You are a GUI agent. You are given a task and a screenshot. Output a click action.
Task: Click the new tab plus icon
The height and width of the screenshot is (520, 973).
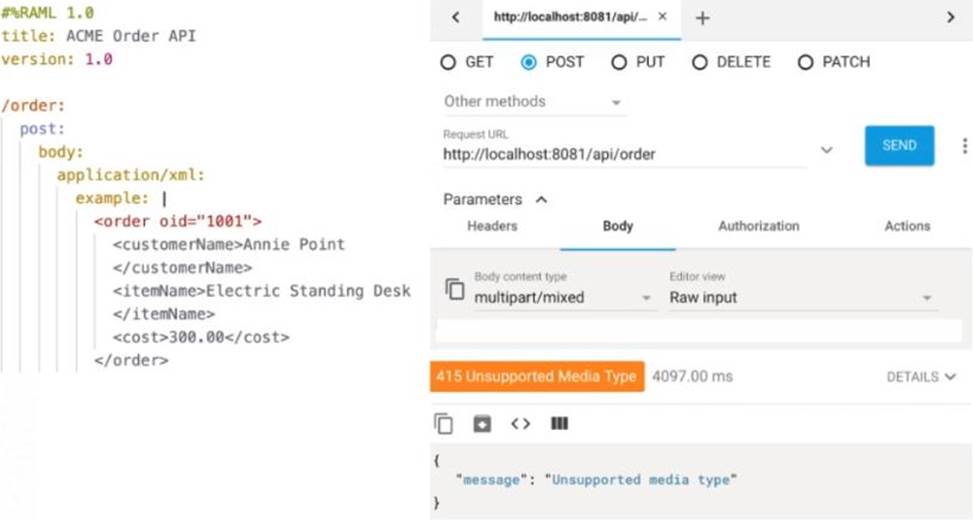pos(702,18)
